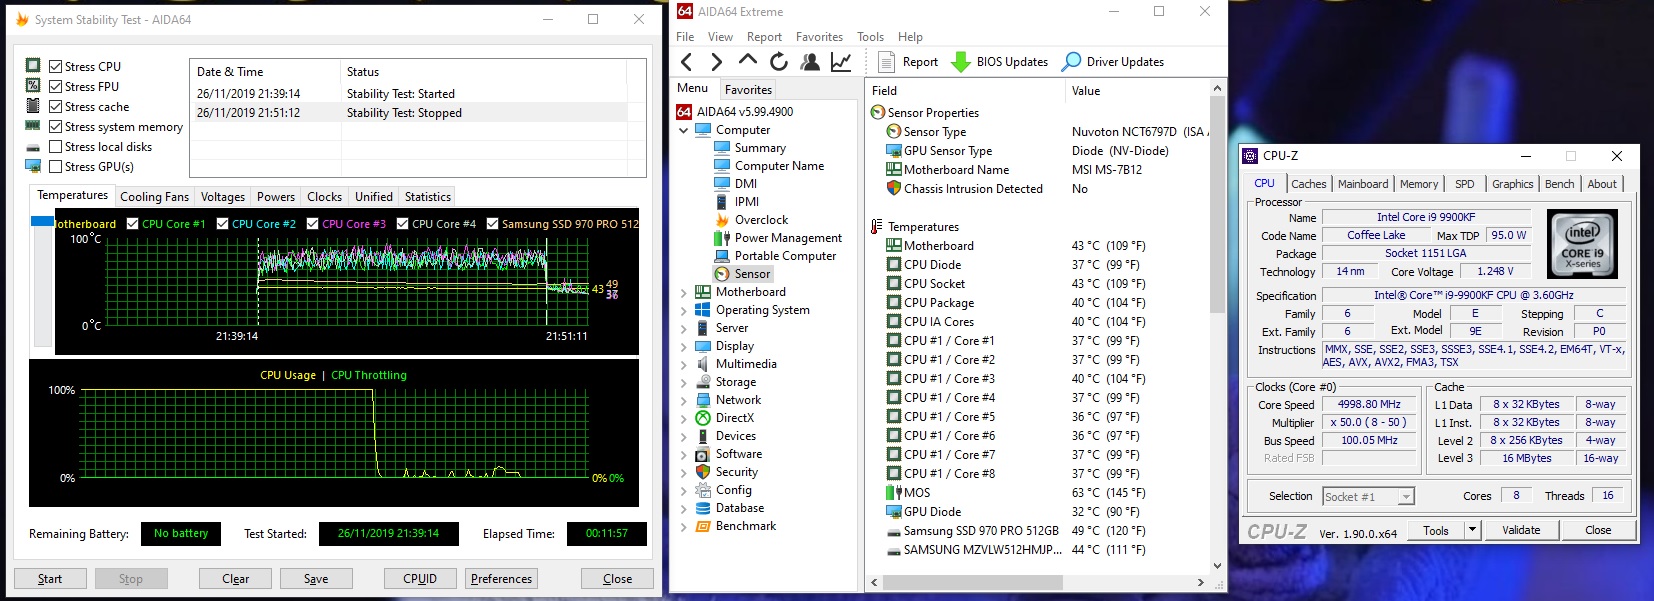Expand the Motherboard tree node

click(x=684, y=293)
